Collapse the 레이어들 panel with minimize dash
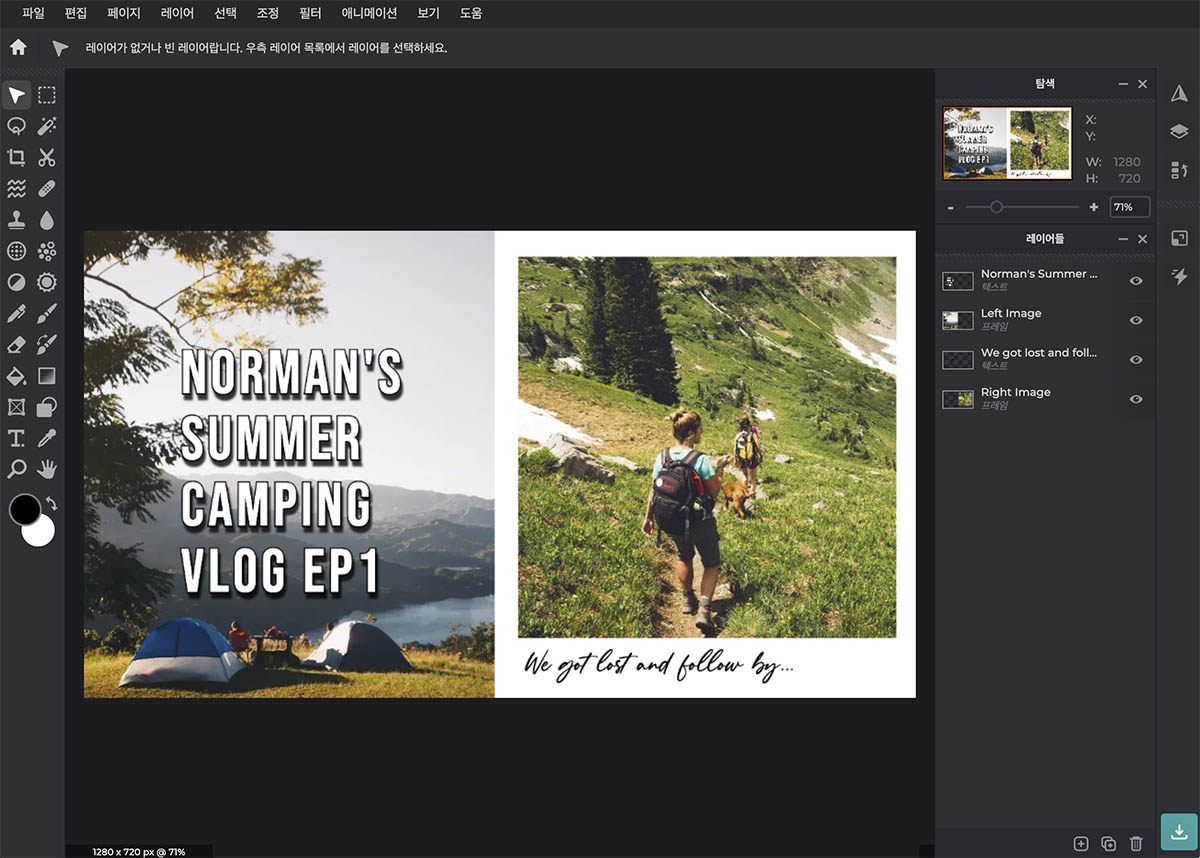1200x858 pixels. (1123, 239)
